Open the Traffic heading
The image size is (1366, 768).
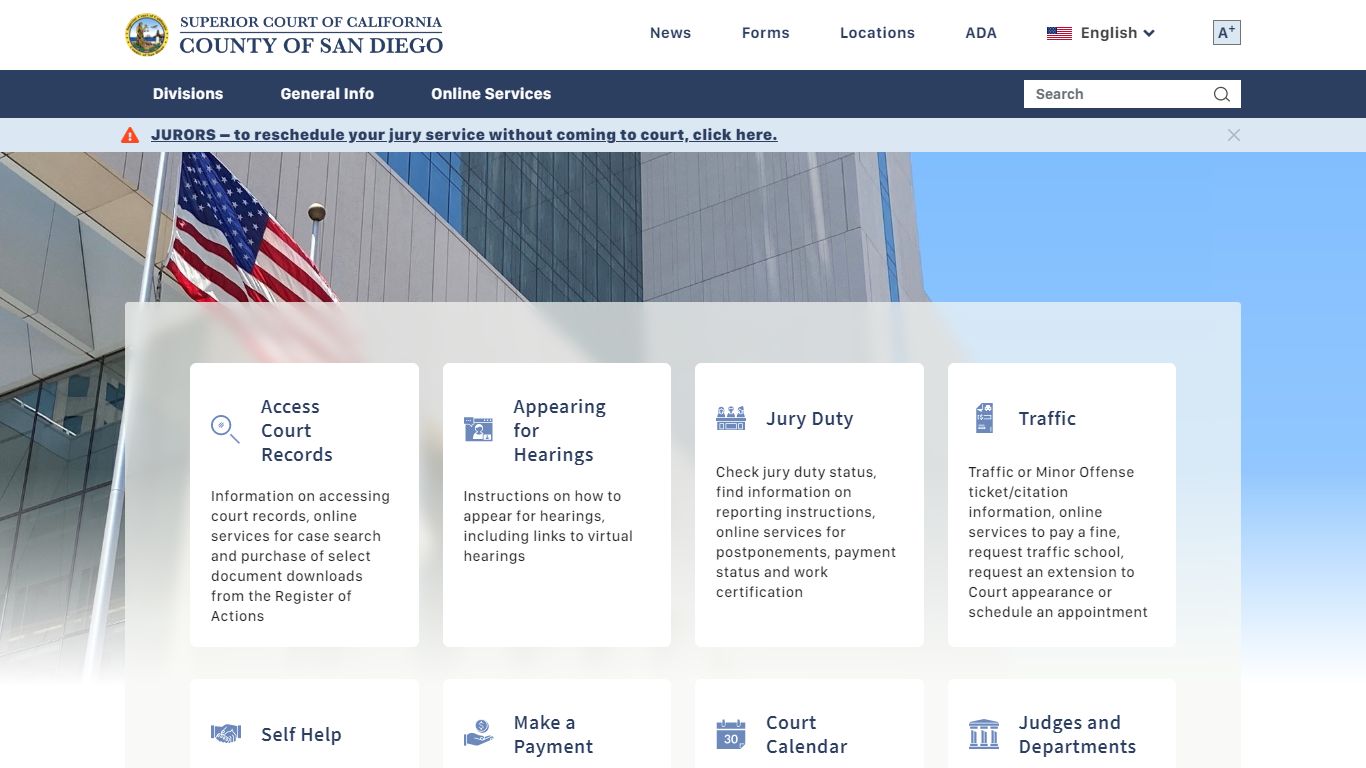[x=1047, y=418]
